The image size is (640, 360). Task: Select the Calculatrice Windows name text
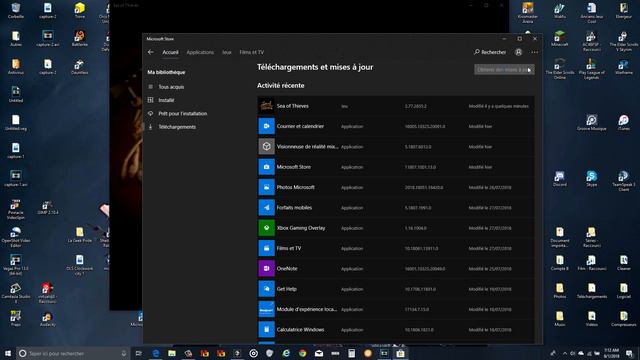(300, 330)
